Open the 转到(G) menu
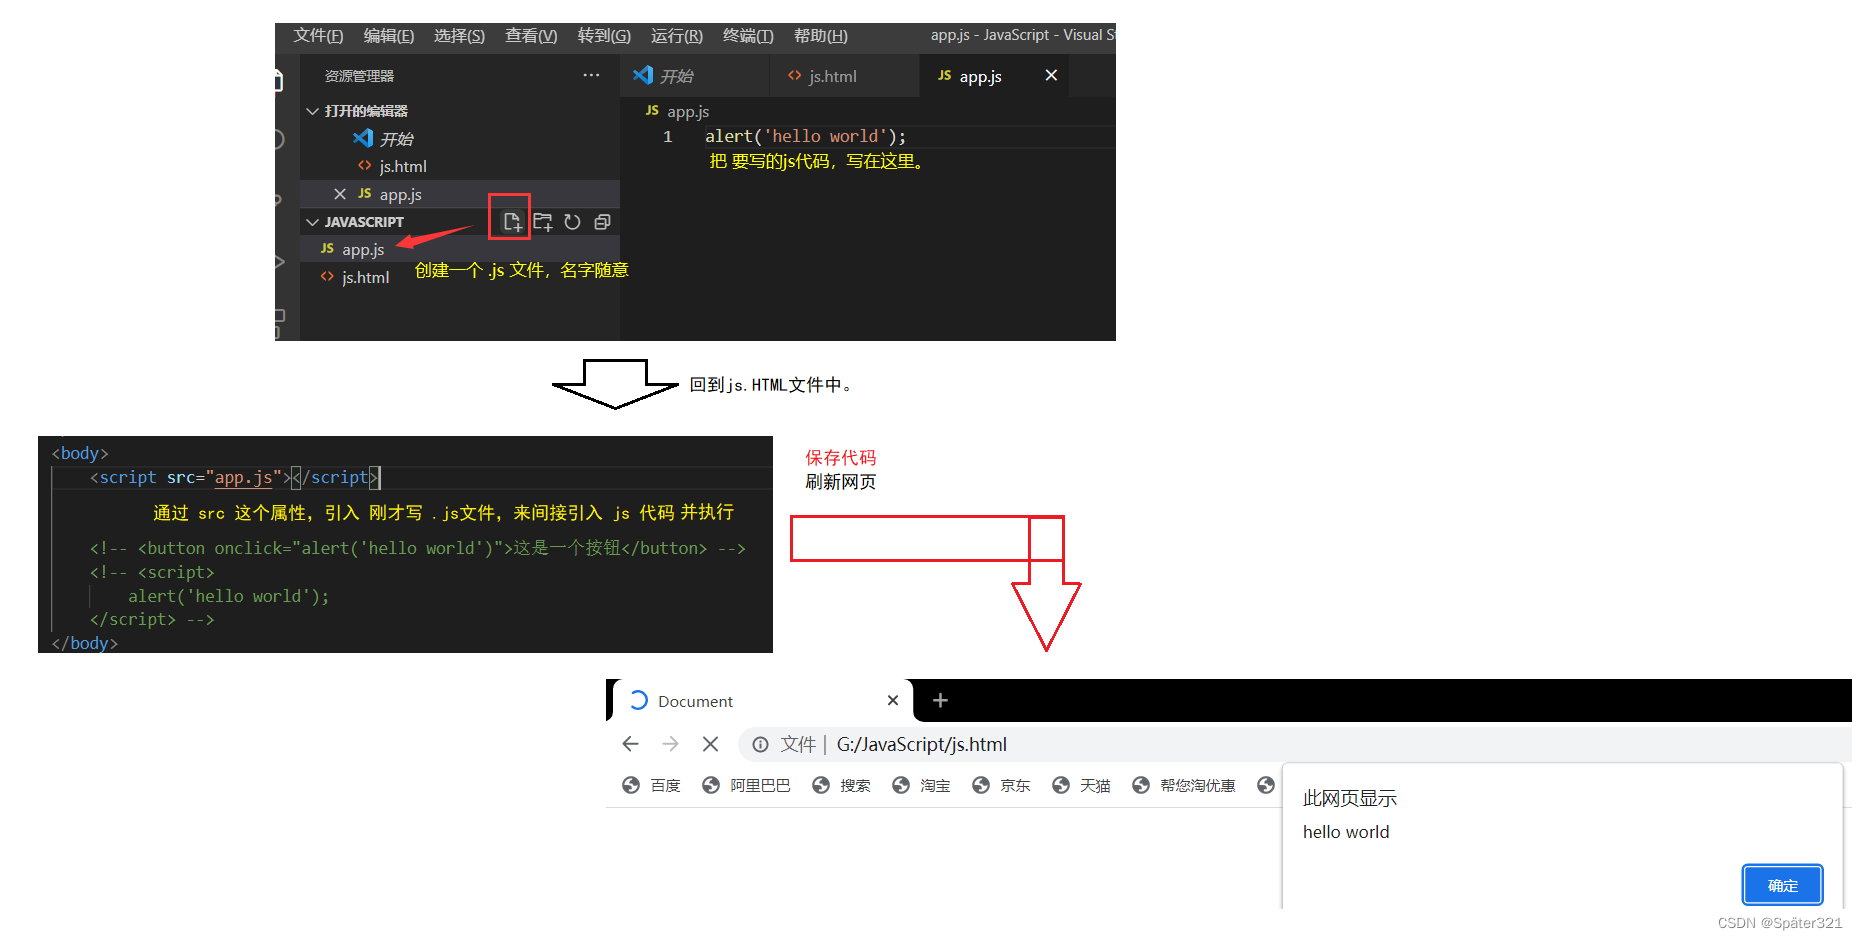 604,36
